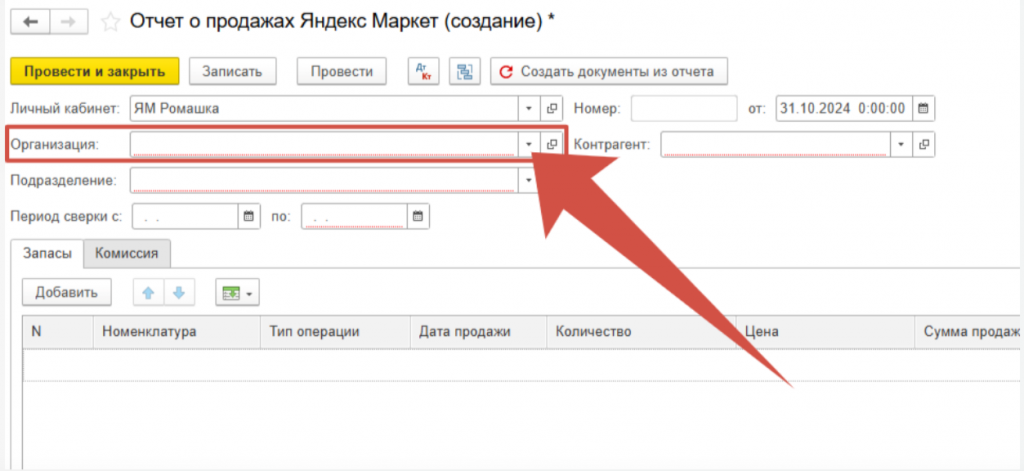Select the Запасы tab

coord(48,254)
